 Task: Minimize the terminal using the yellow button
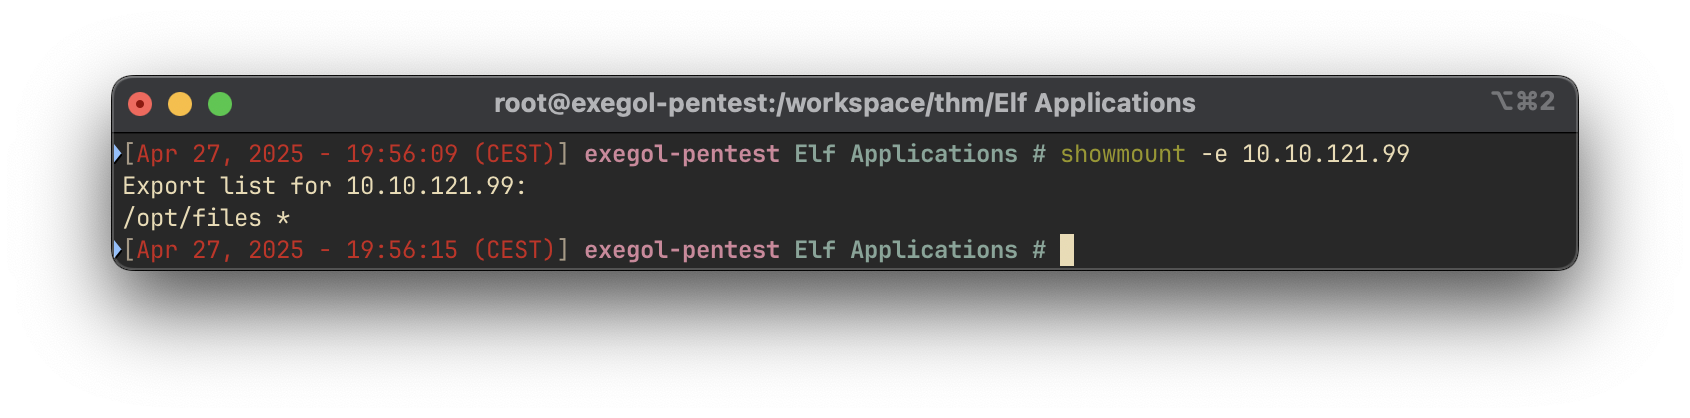pos(180,104)
